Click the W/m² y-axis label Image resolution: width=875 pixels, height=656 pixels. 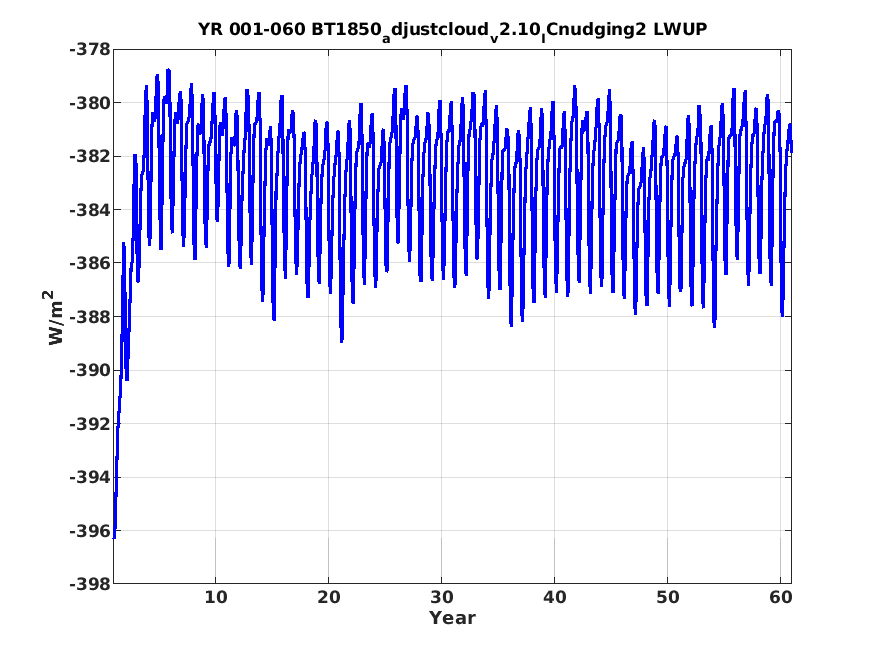(55, 317)
